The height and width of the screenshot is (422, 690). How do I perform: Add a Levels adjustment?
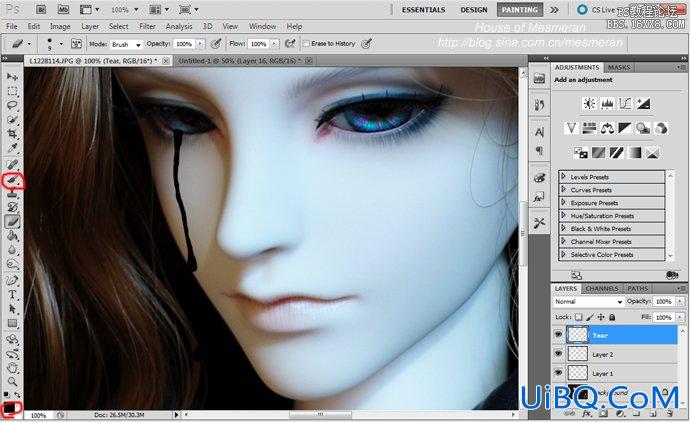click(607, 103)
